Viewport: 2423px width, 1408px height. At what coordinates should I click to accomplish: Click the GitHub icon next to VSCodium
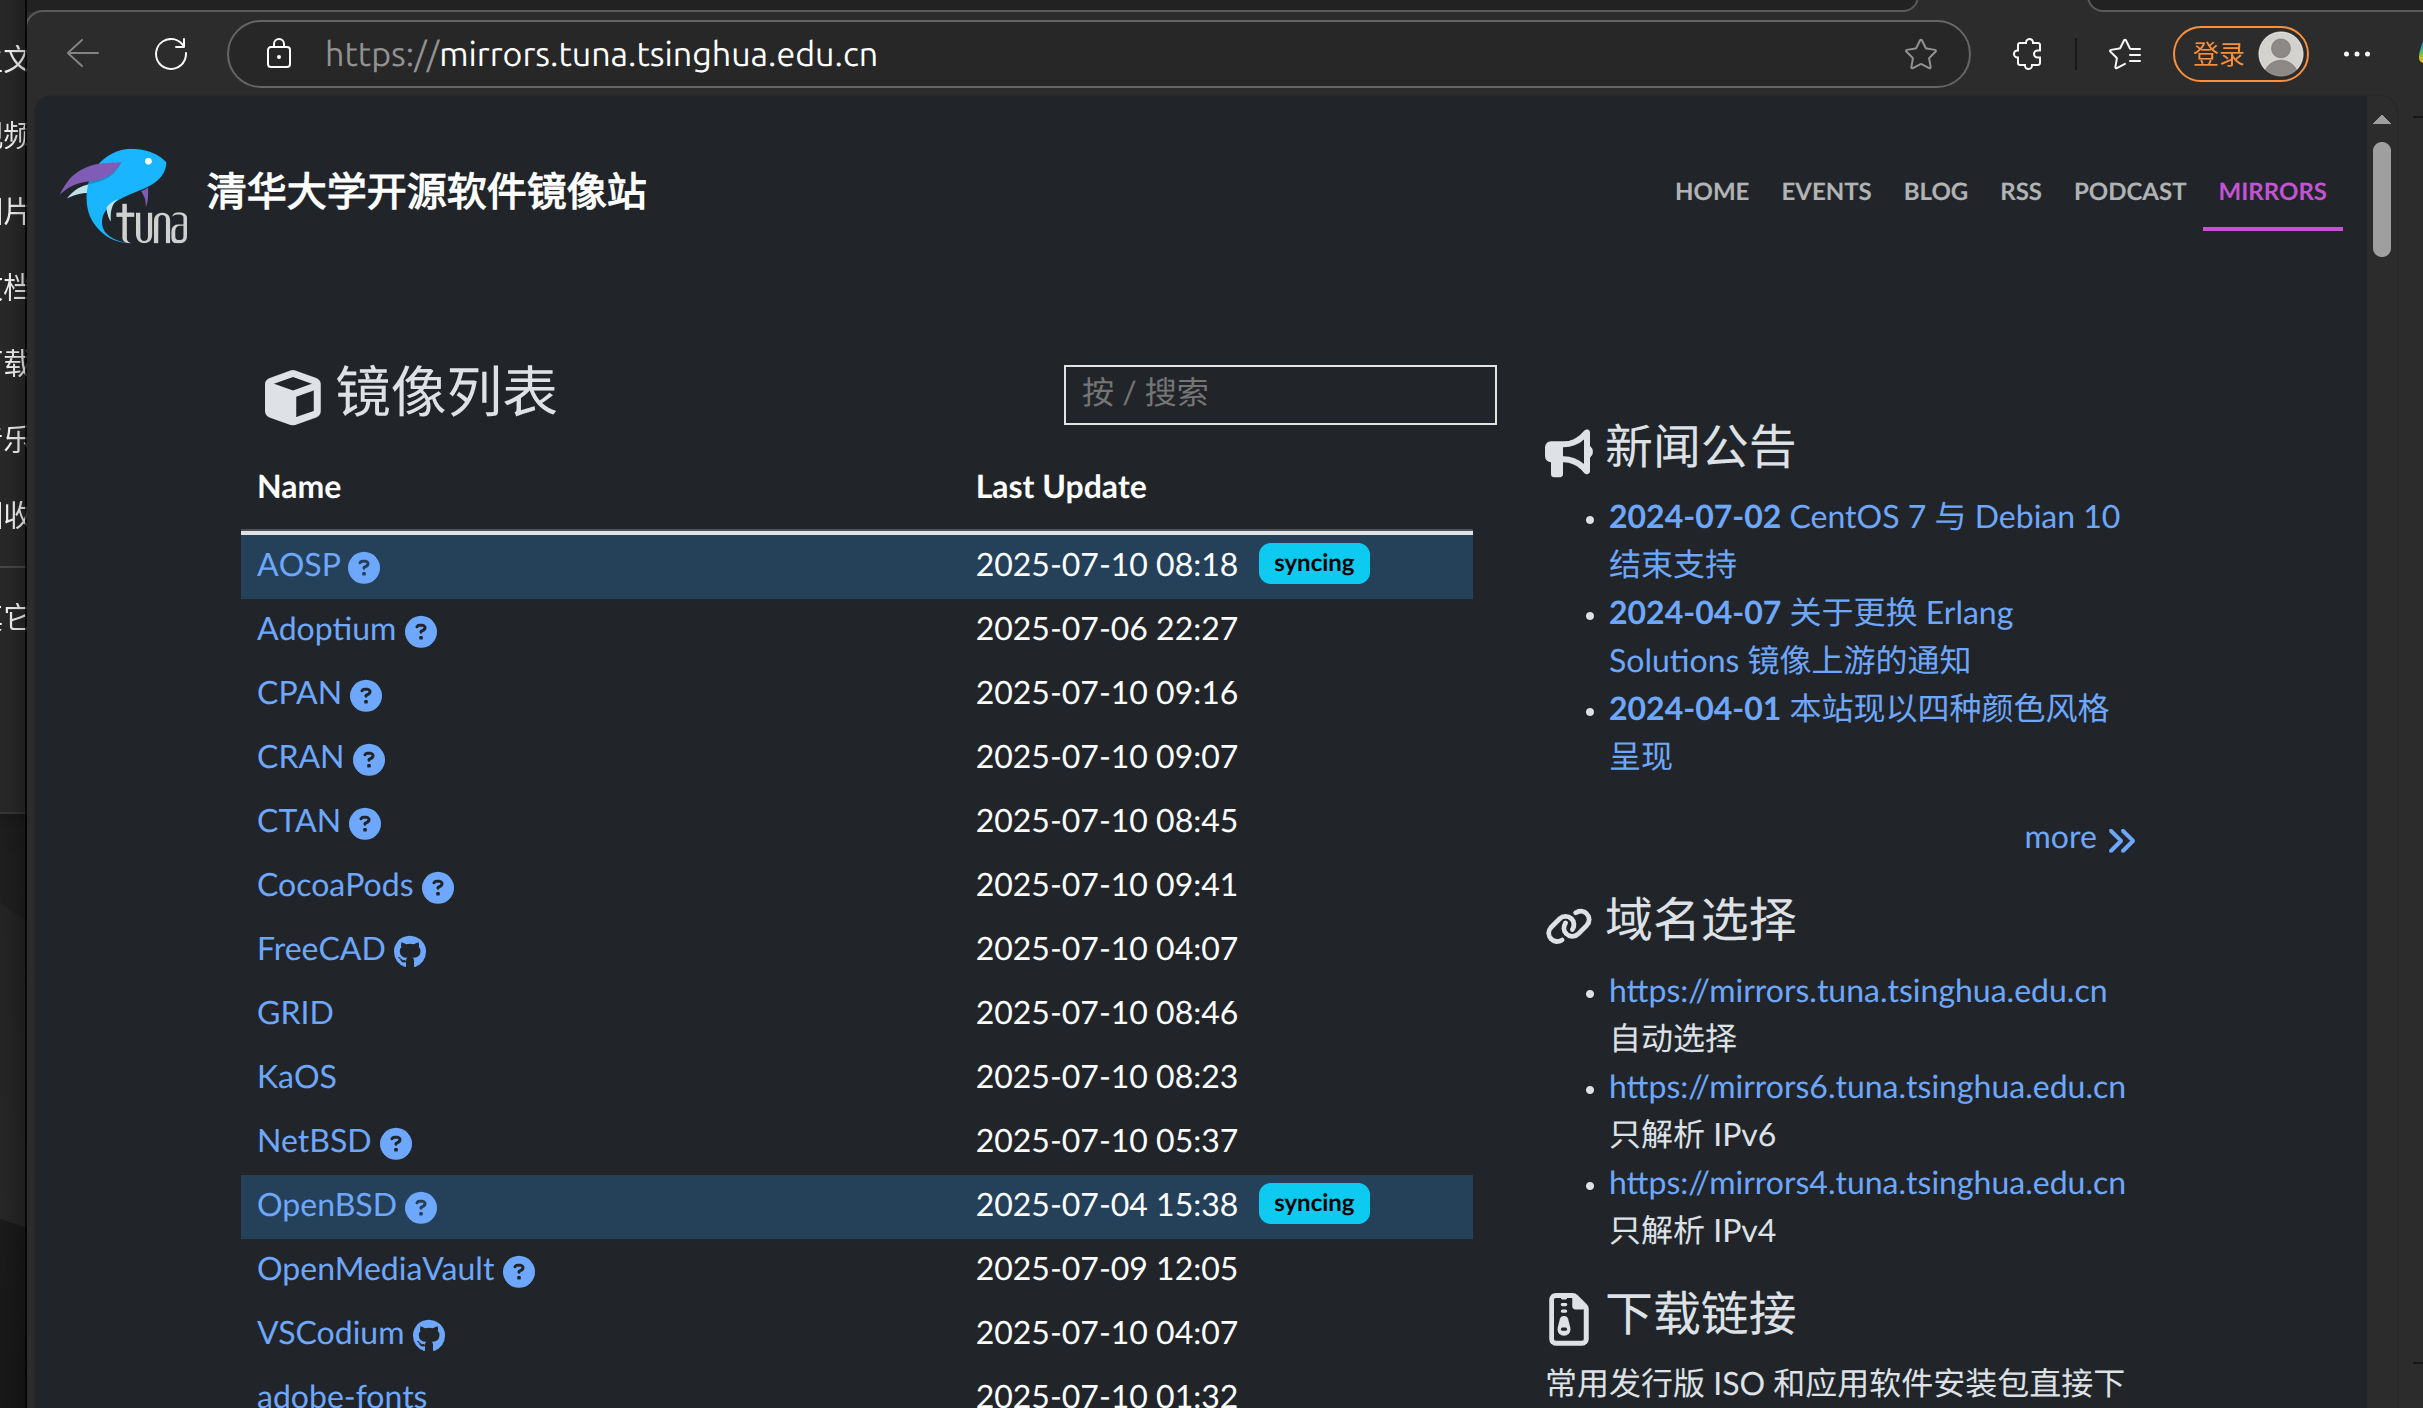point(429,1335)
